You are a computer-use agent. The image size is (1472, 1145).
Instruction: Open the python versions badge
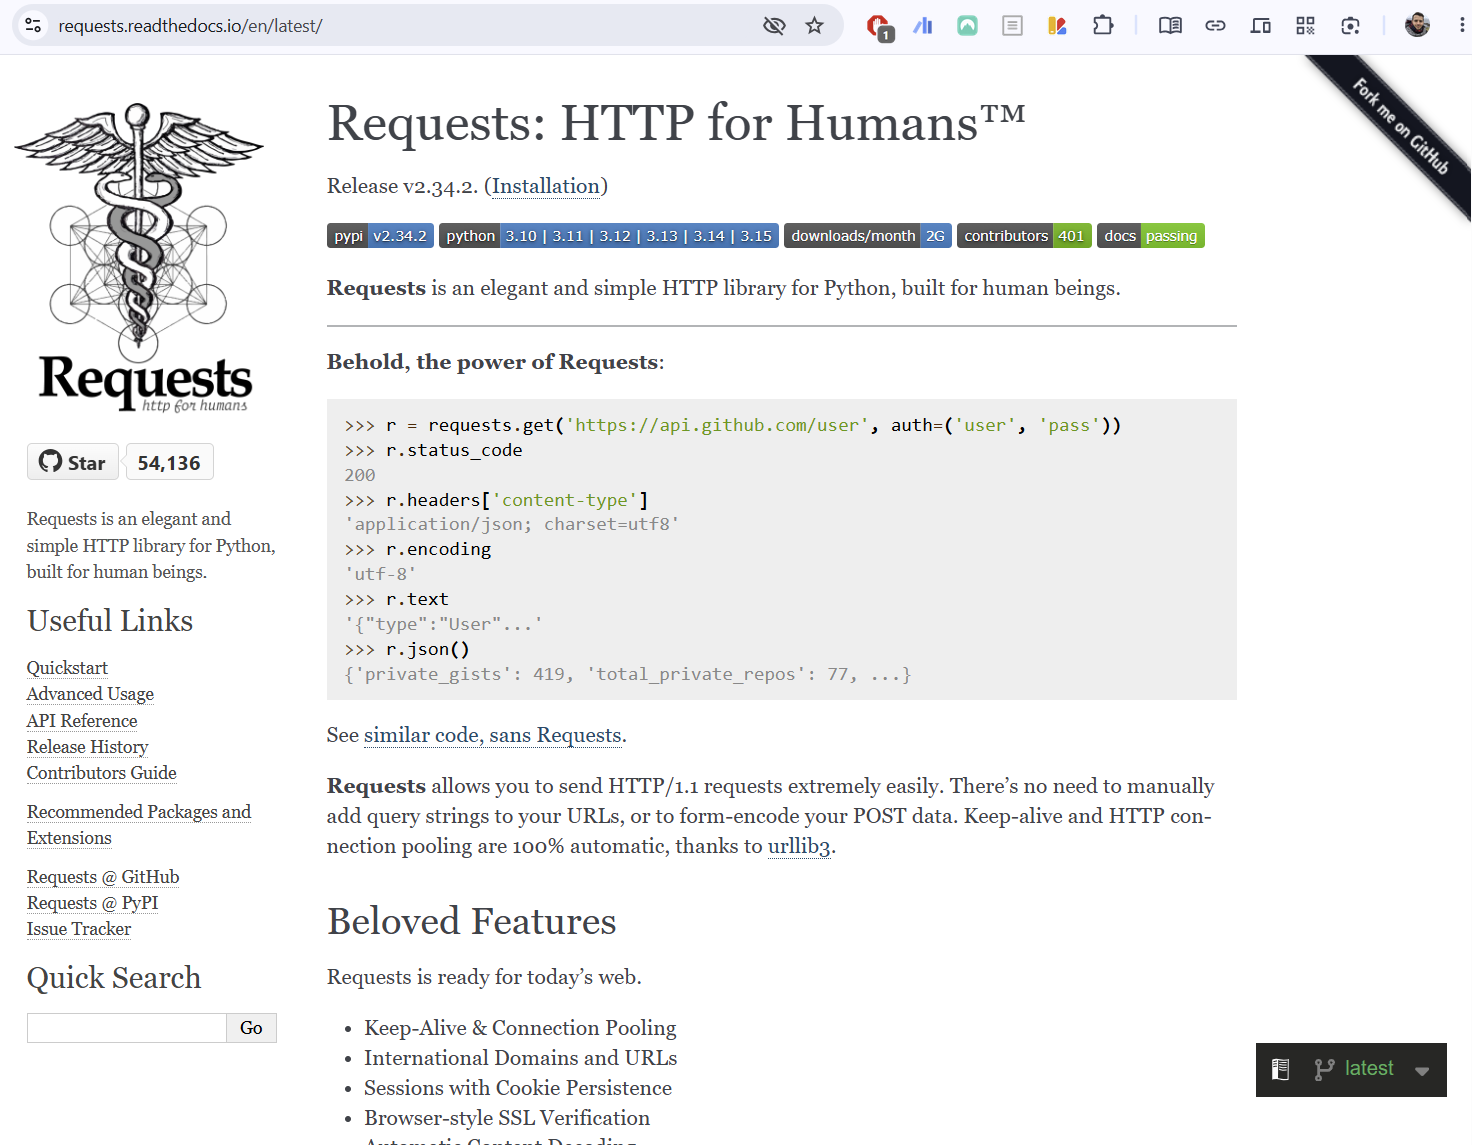pyautogui.click(x=609, y=236)
